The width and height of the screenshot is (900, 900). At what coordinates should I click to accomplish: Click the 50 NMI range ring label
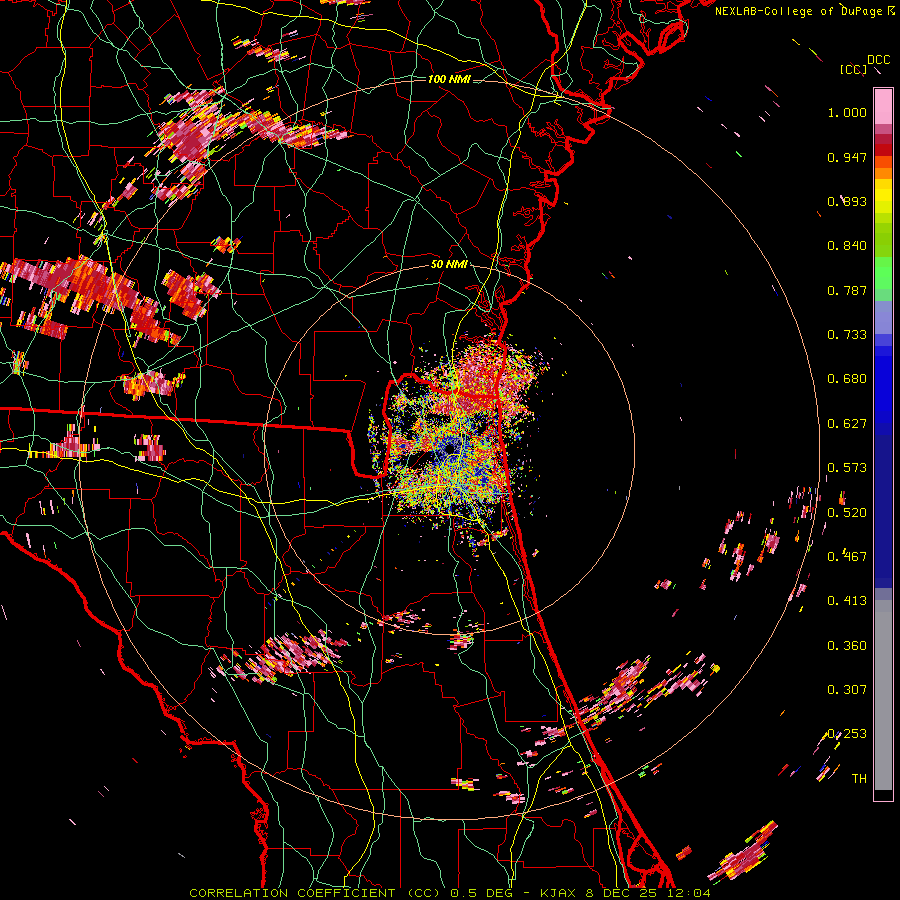point(449,265)
